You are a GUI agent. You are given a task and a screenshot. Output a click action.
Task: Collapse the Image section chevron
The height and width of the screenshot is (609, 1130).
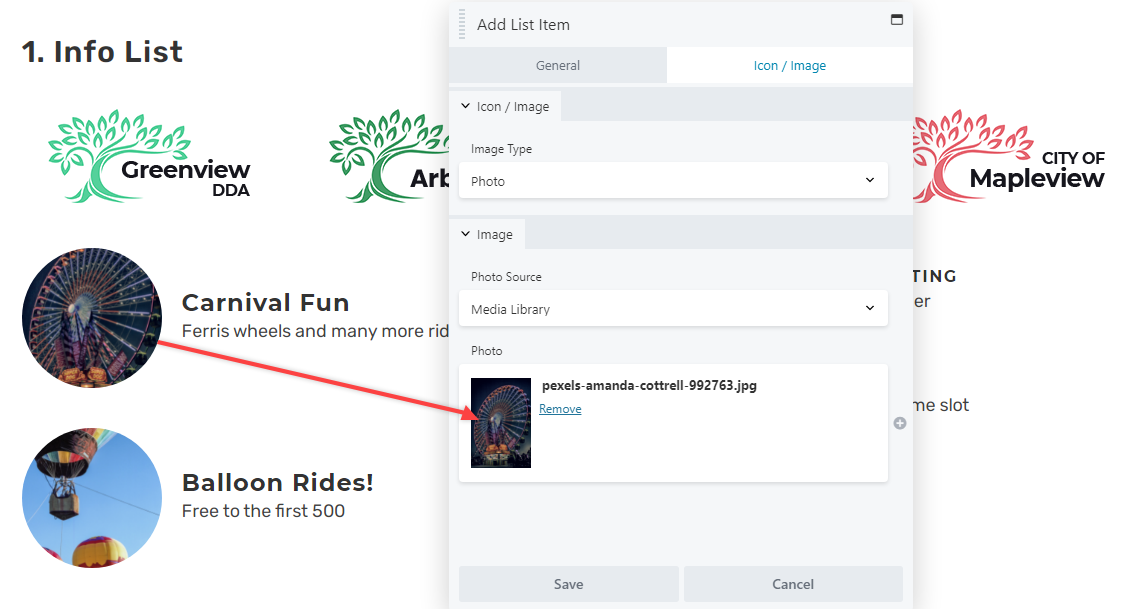coord(466,234)
